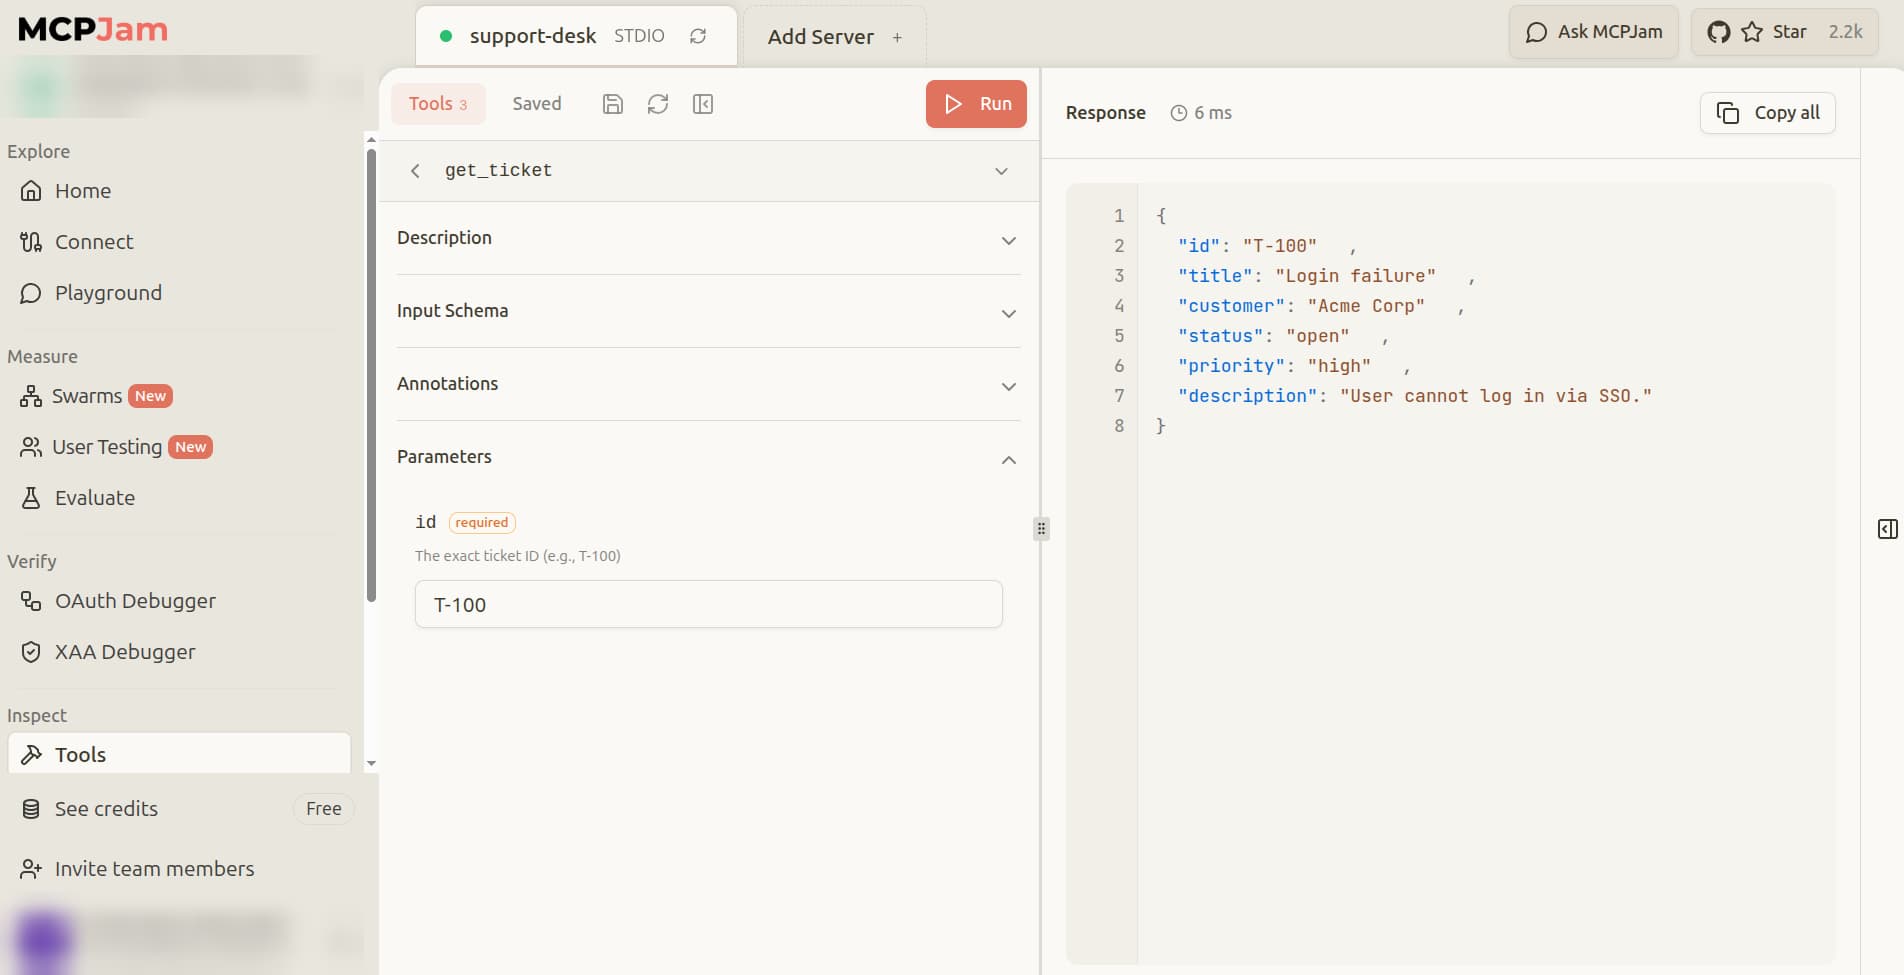Switch to the Saved tab
The image size is (1904, 975).
pyautogui.click(x=537, y=104)
